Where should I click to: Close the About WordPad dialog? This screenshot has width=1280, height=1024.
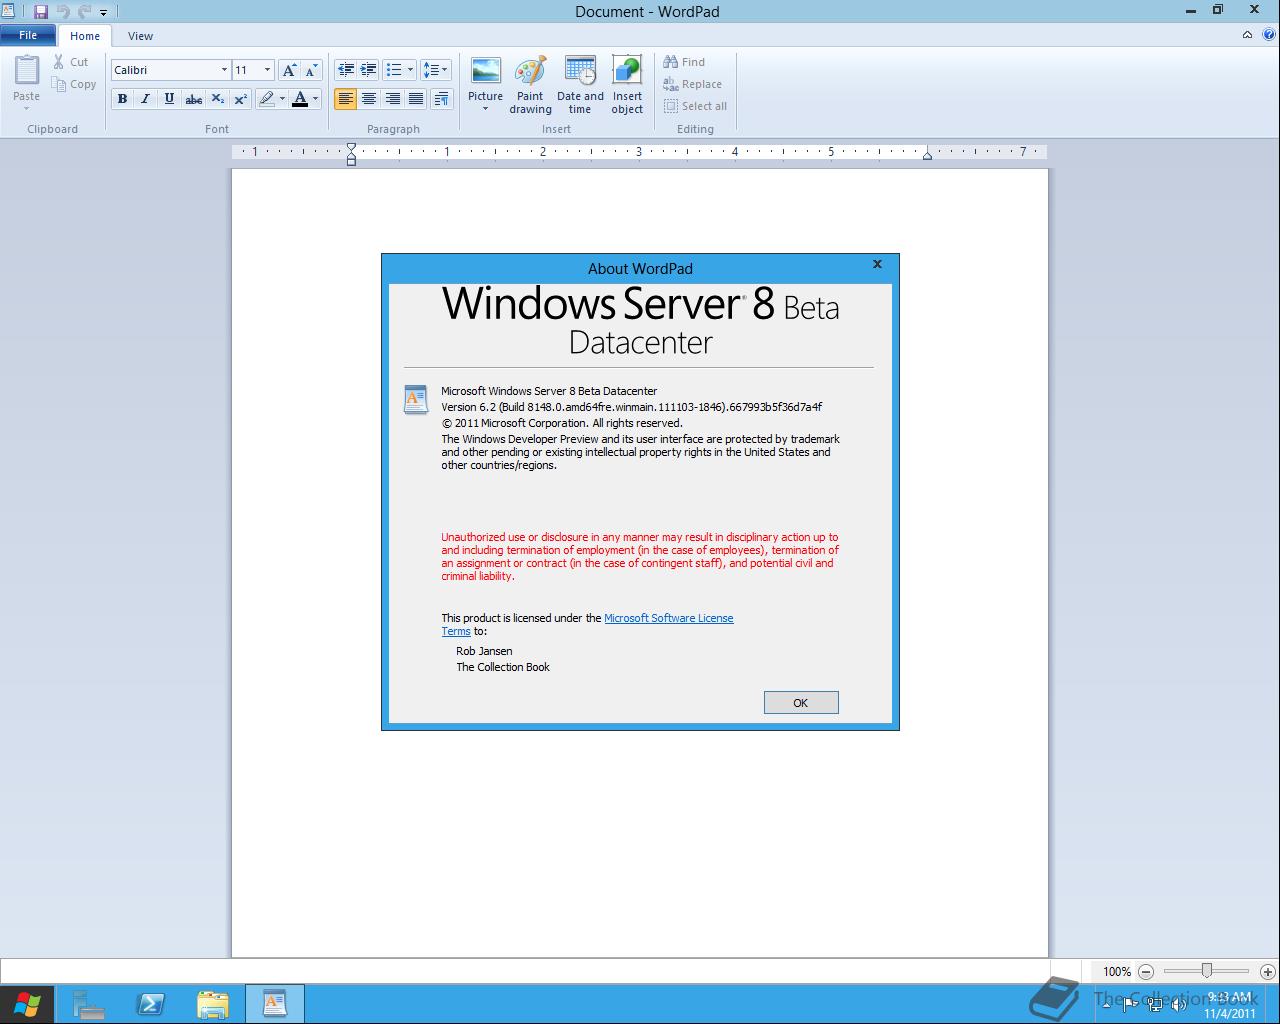click(877, 265)
